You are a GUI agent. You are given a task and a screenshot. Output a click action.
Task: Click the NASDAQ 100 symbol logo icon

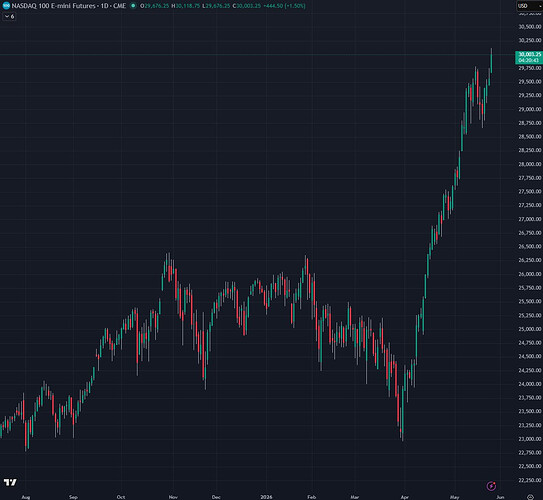[6, 6]
